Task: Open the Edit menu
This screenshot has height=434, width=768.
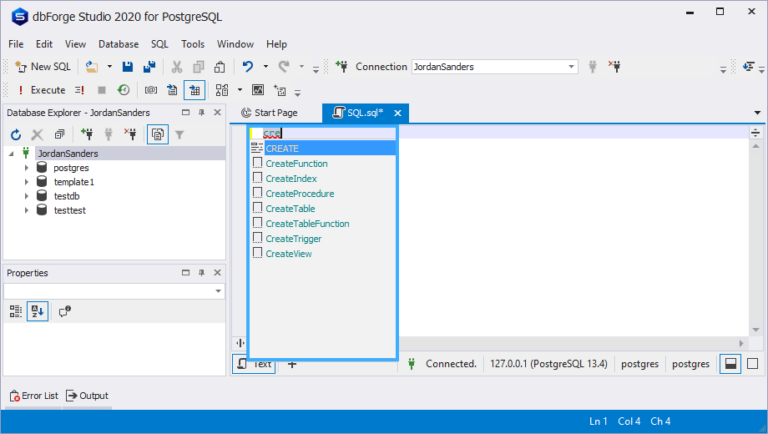Action: 44,44
